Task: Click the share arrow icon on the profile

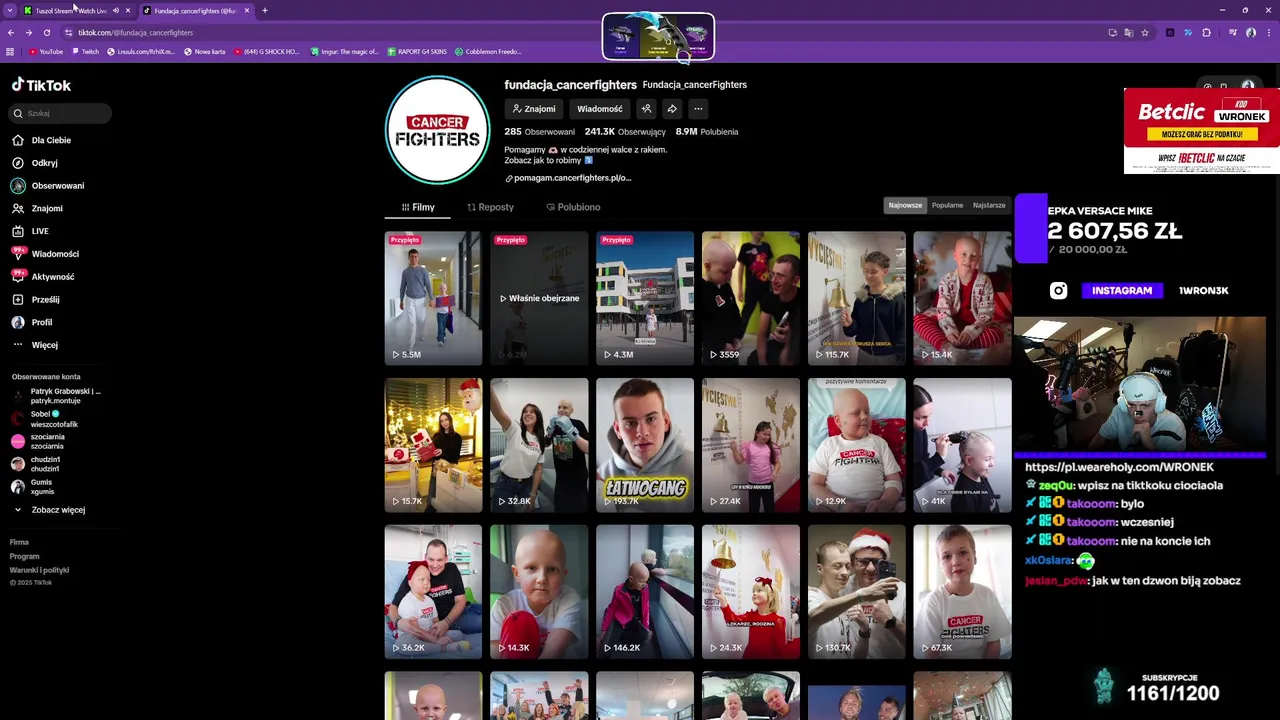Action: [x=672, y=109]
